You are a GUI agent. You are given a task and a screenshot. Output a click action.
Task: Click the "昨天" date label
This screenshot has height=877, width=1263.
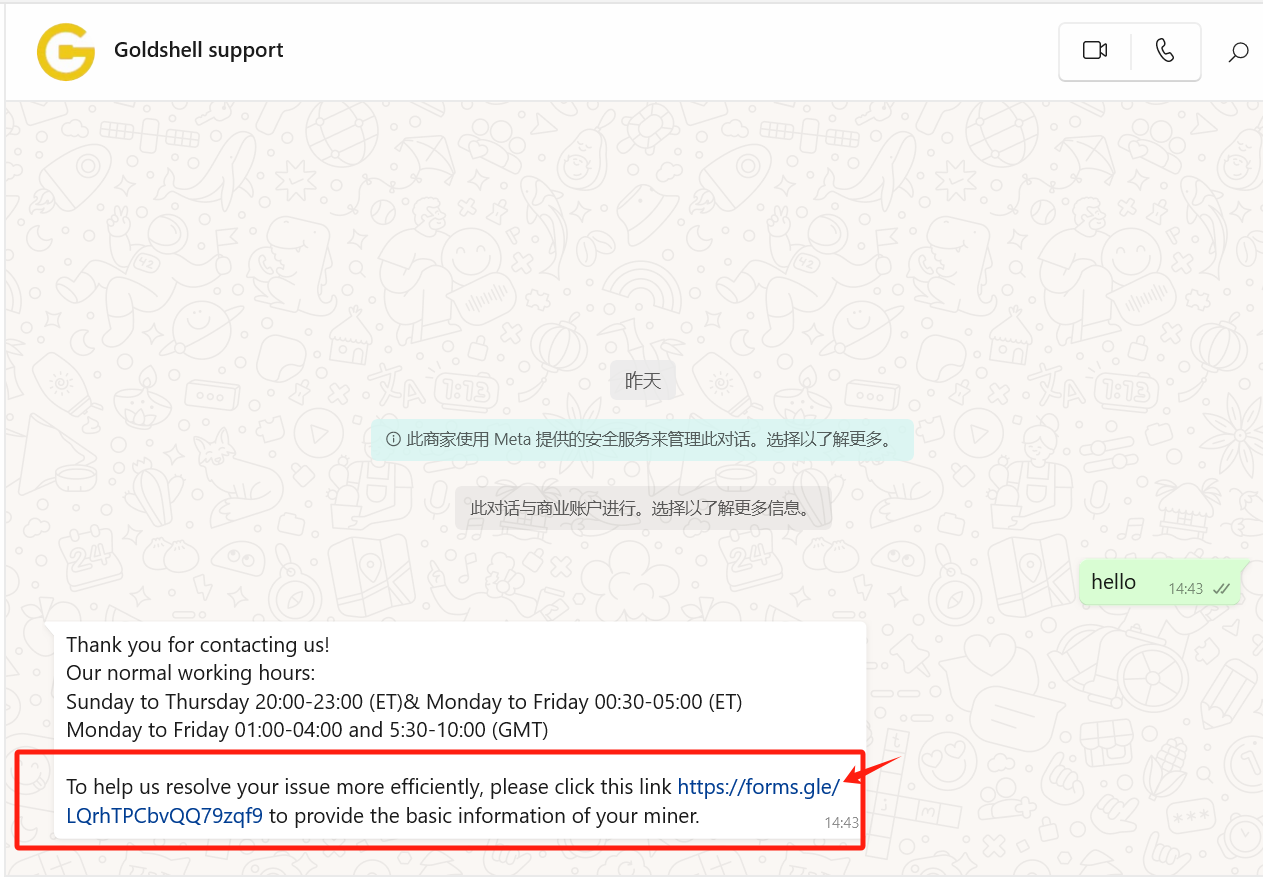[x=642, y=381]
